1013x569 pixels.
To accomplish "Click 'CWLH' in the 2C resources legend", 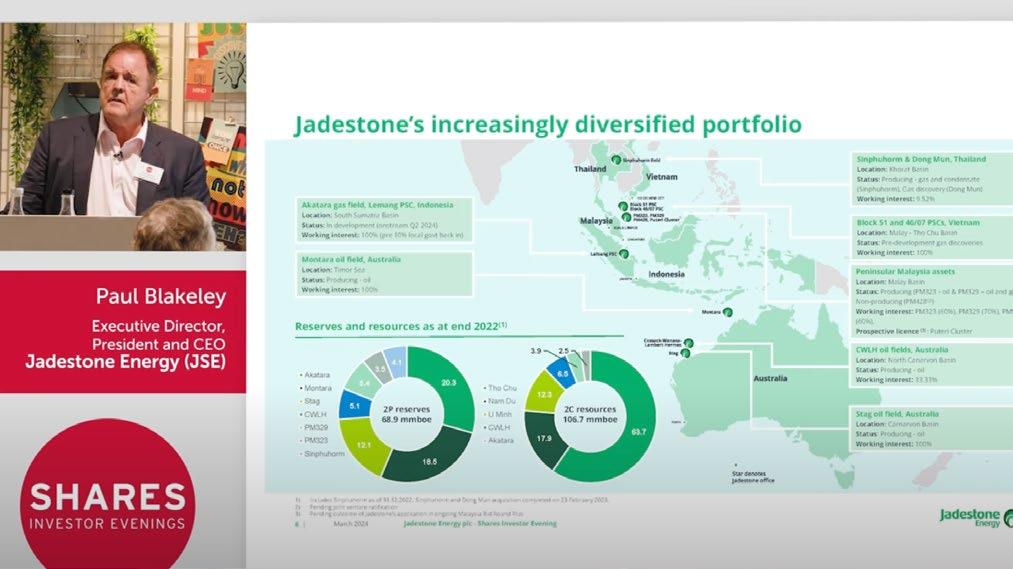I will tap(499, 428).
